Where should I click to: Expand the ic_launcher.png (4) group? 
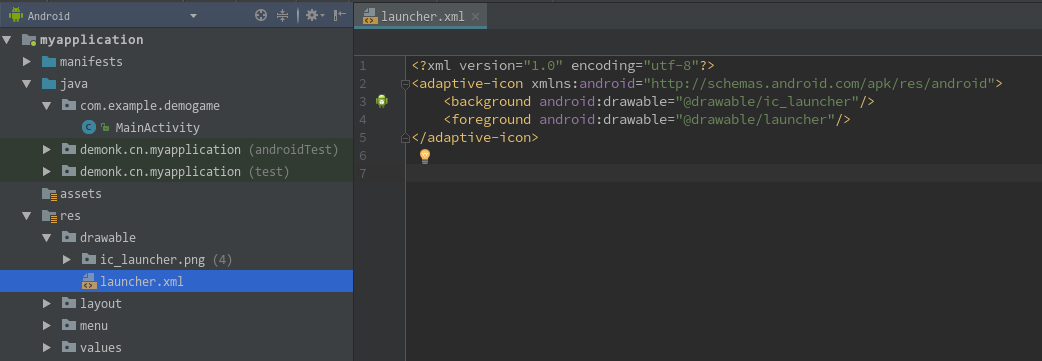tap(67, 259)
